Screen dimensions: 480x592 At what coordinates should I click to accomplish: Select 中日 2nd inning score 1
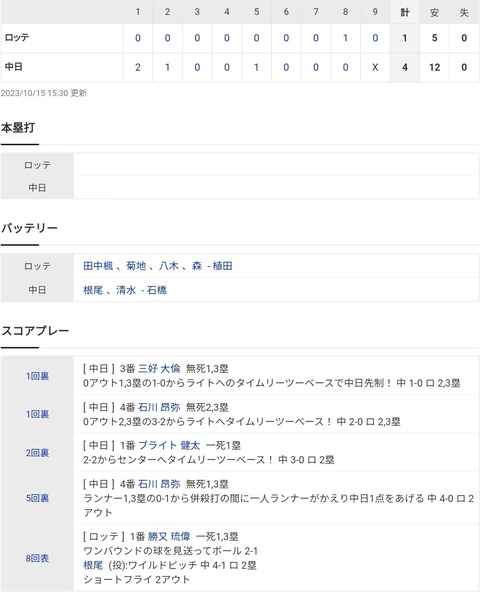(x=167, y=67)
